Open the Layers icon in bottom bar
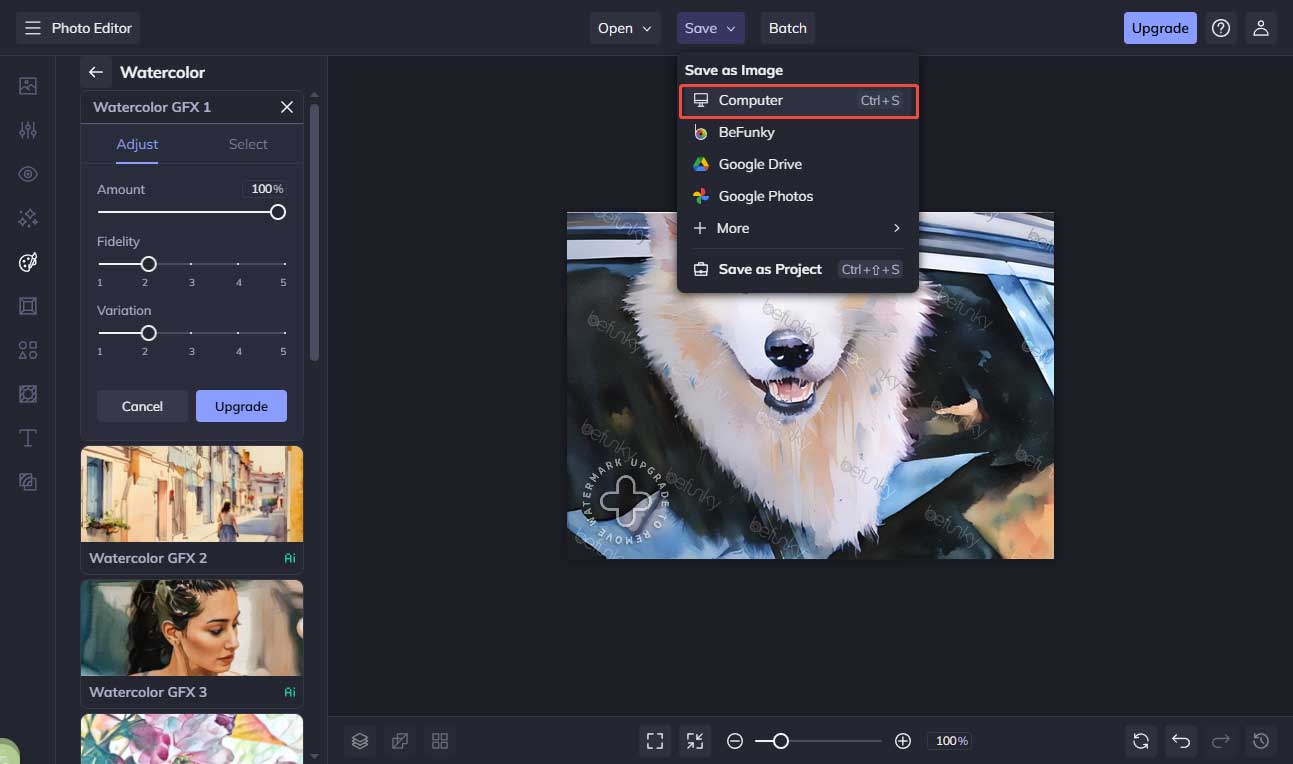Viewport: 1293px width, 764px height. pos(360,741)
